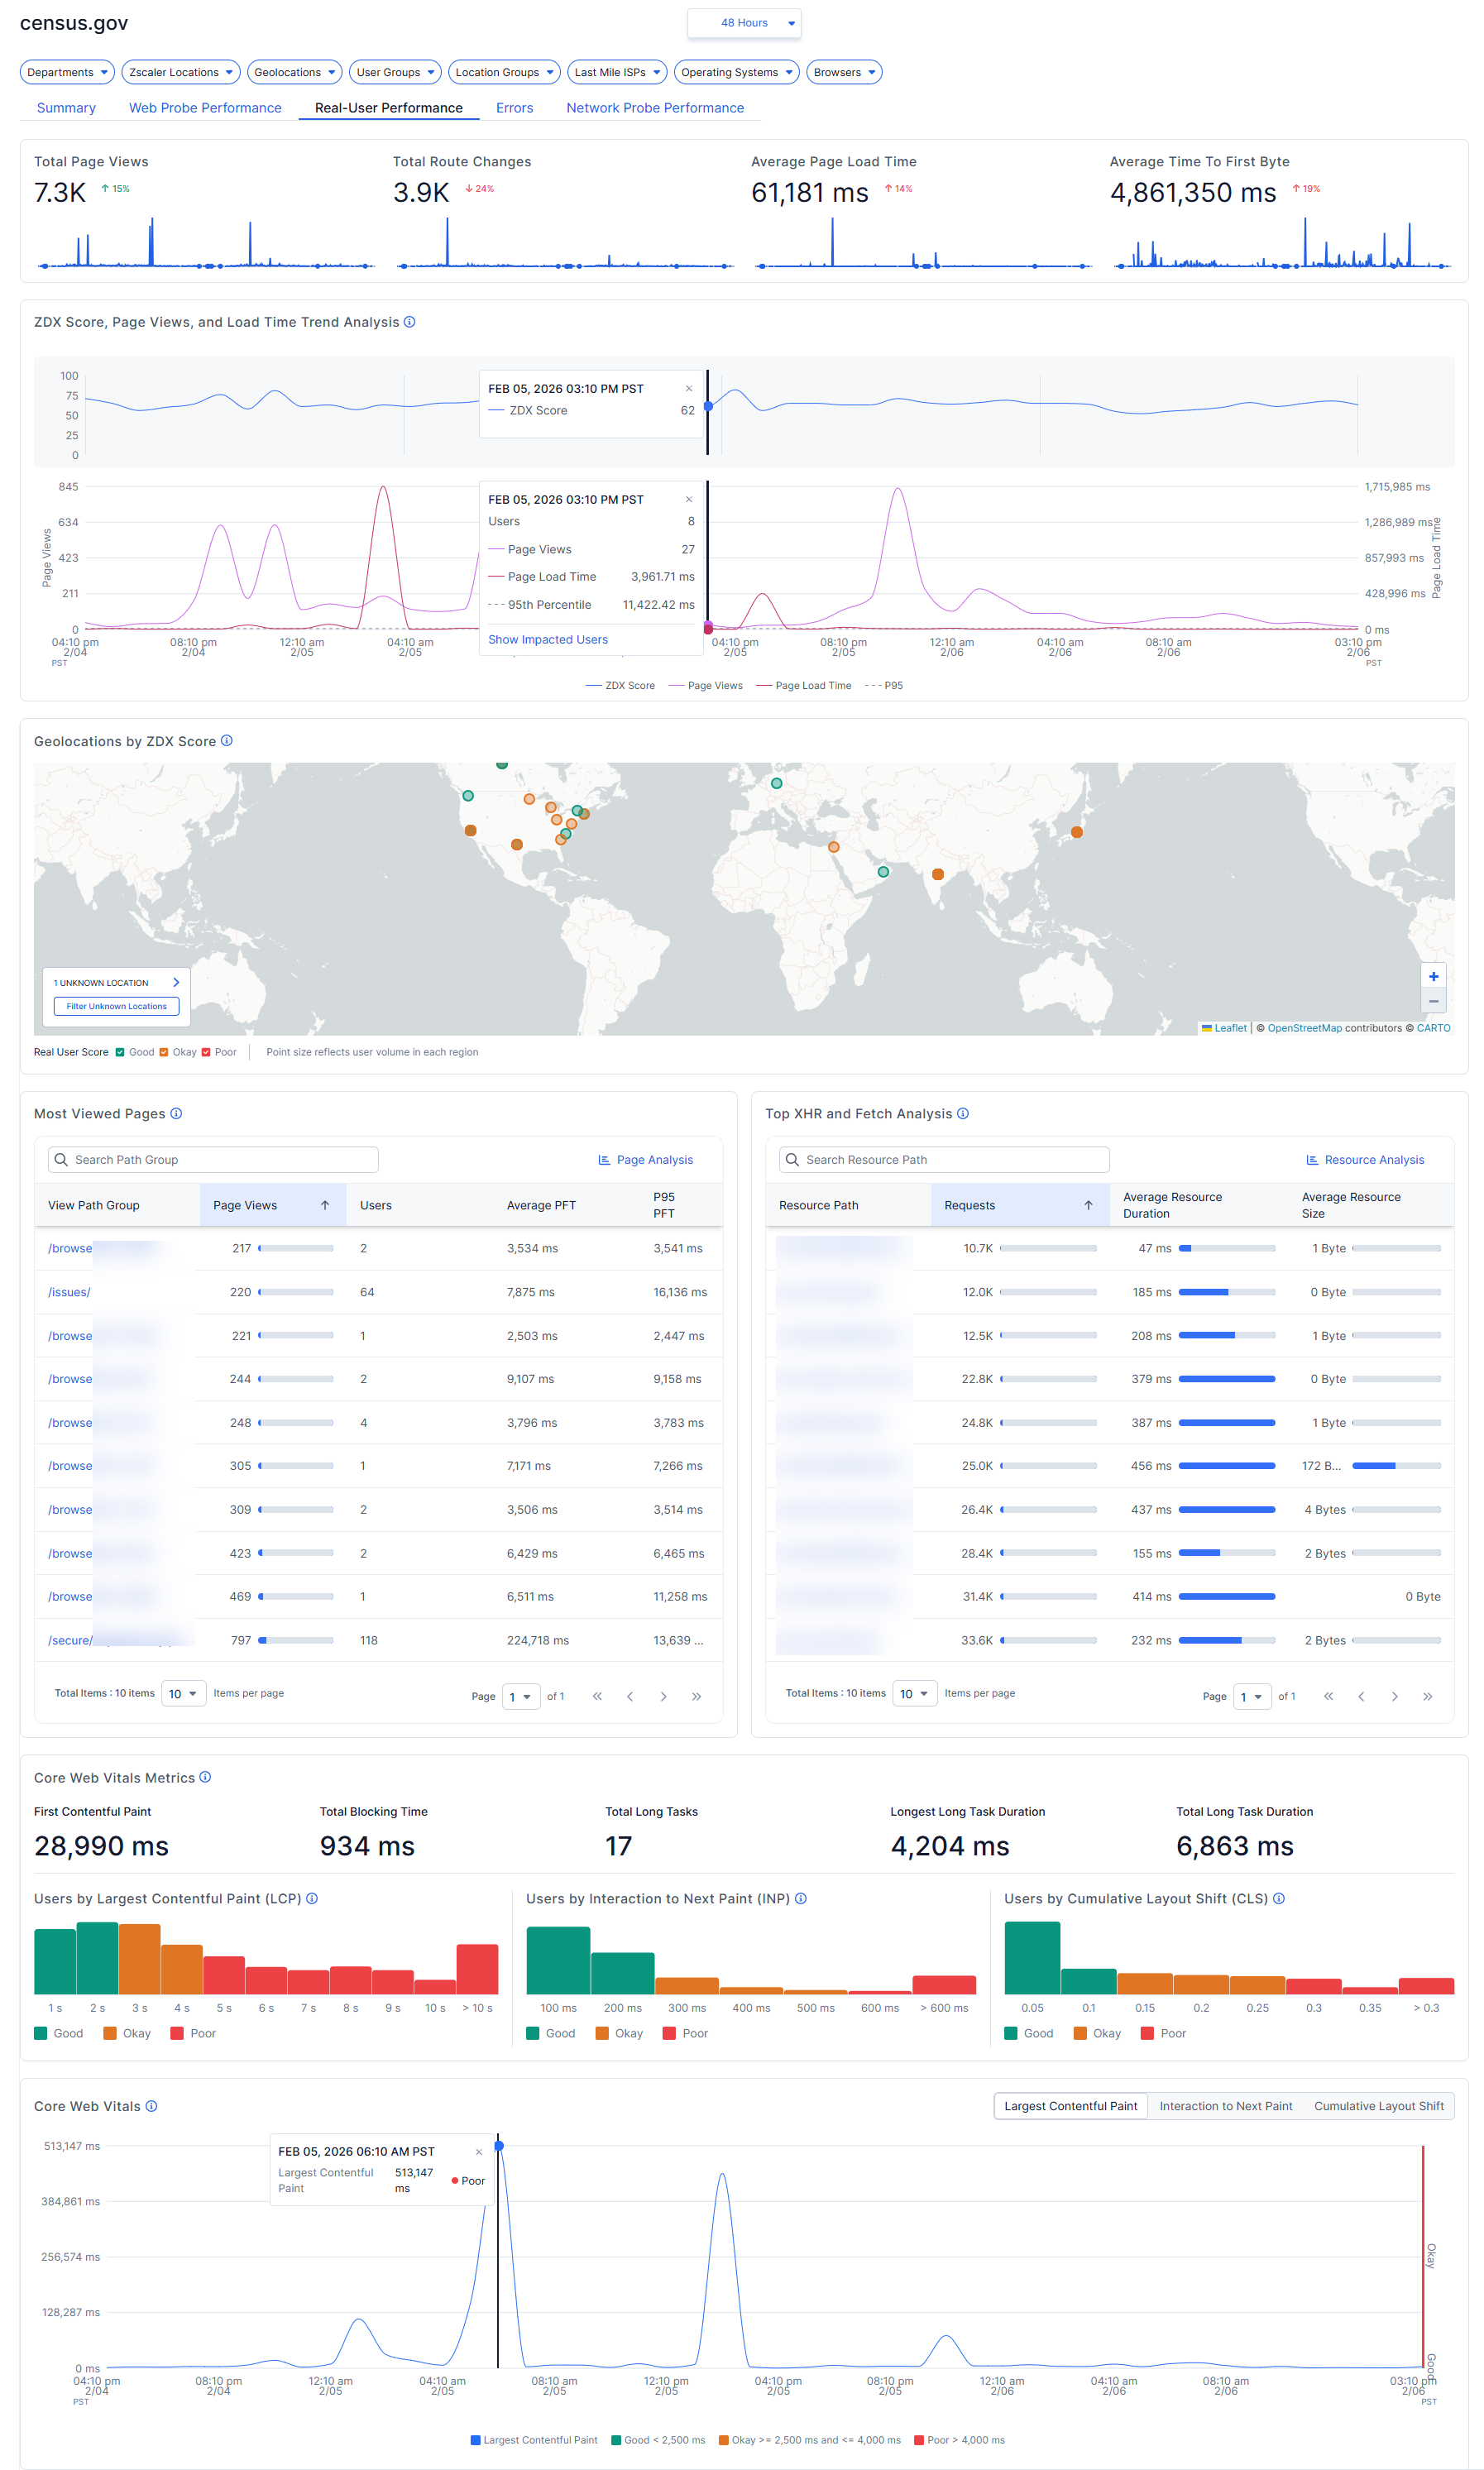1484x2470 pixels.
Task: Click the Show Impacted Users link
Action: point(547,640)
